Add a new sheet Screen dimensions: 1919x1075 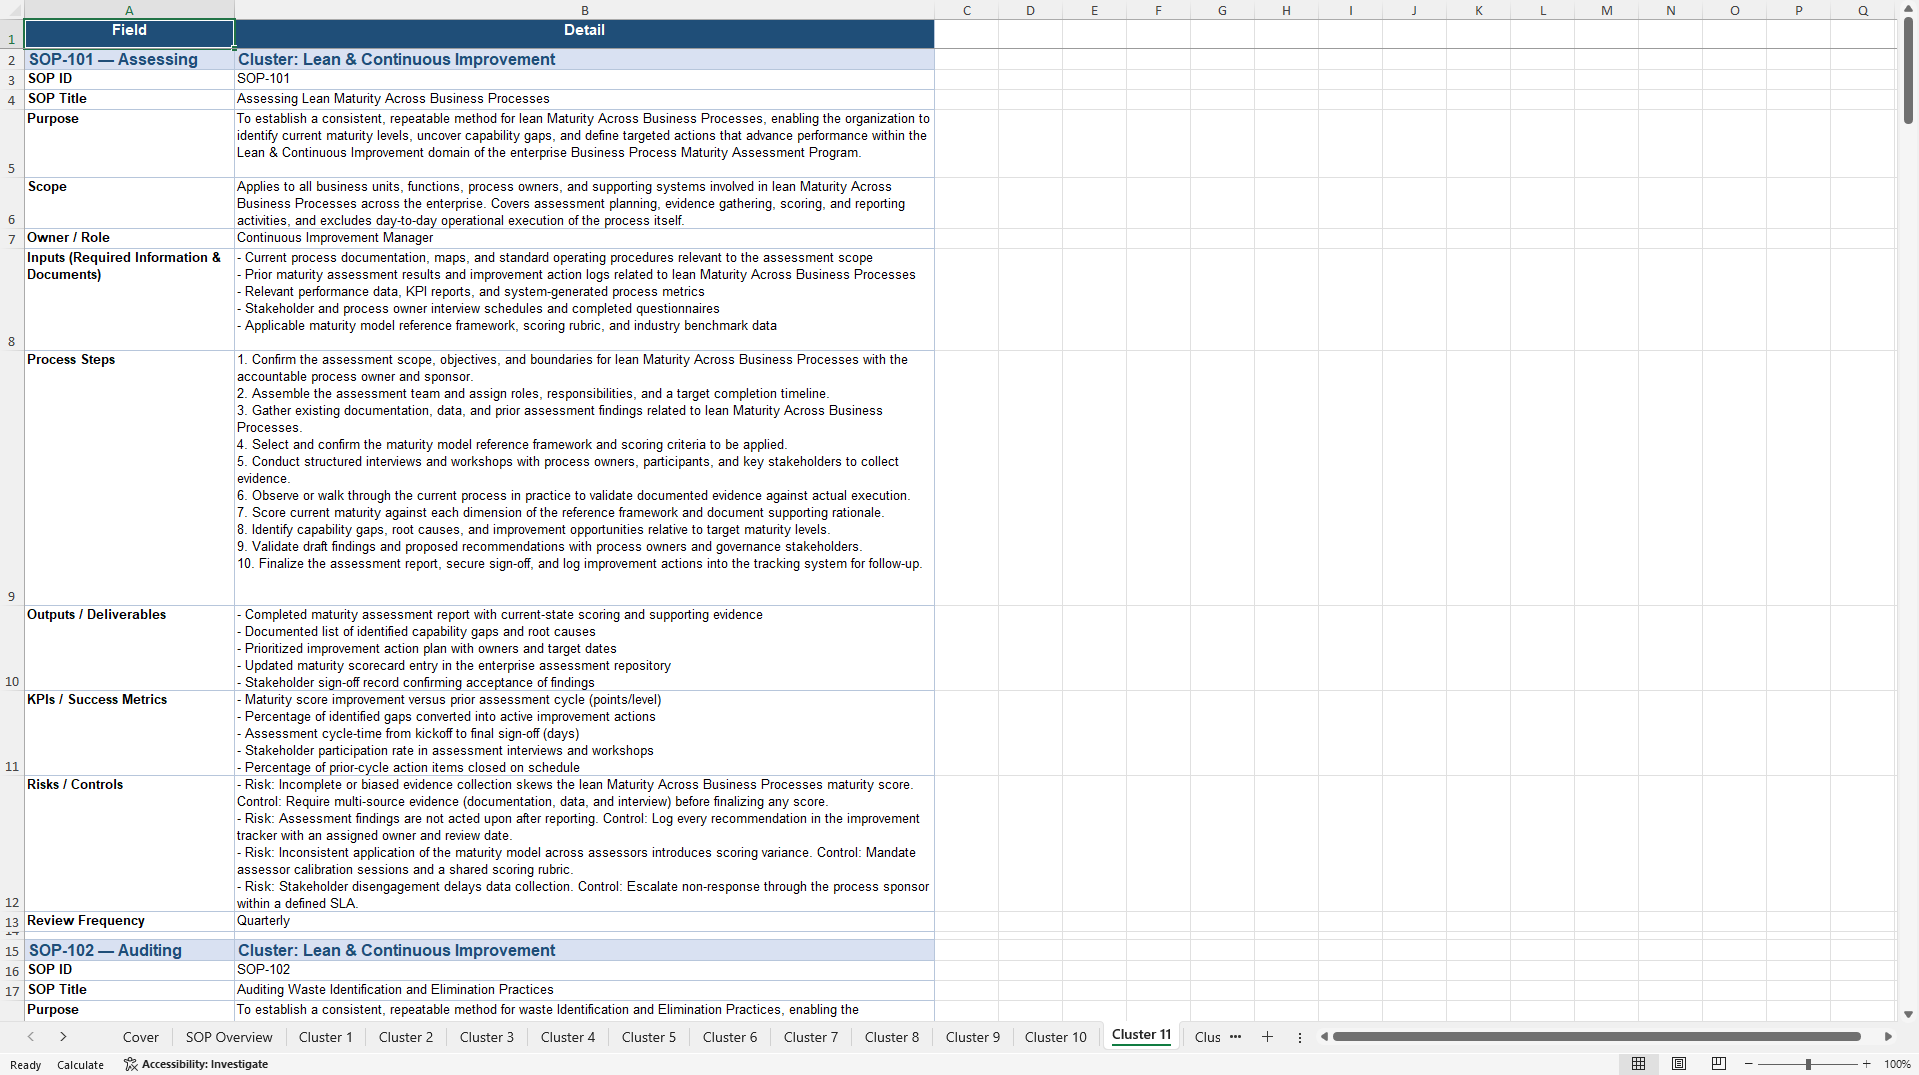pyautogui.click(x=1267, y=1037)
